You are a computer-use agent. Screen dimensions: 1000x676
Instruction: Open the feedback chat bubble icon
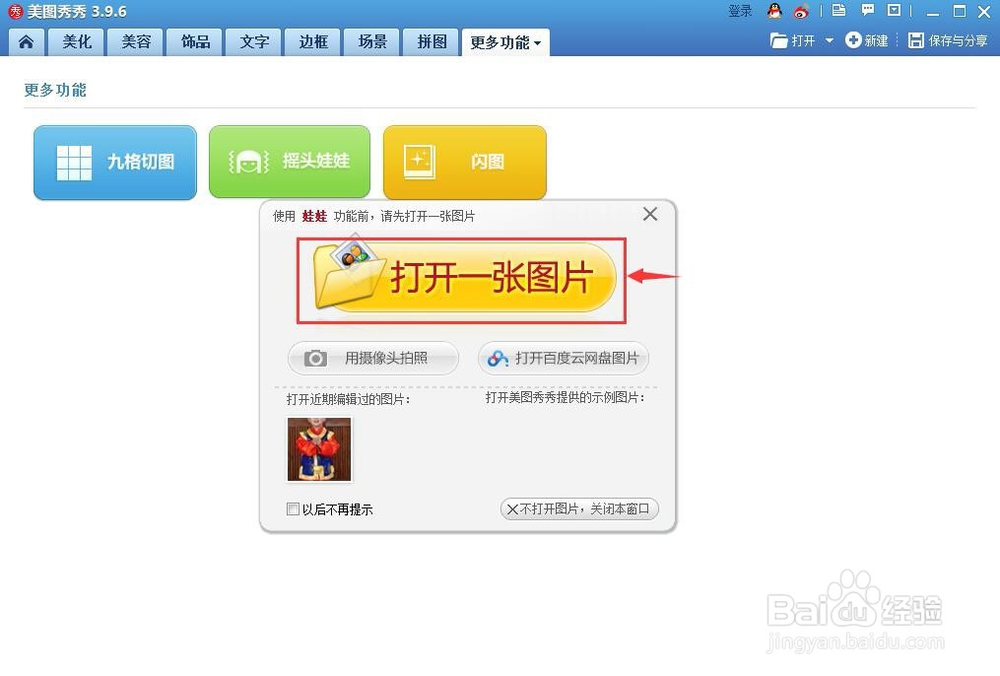click(x=867, y=10)
